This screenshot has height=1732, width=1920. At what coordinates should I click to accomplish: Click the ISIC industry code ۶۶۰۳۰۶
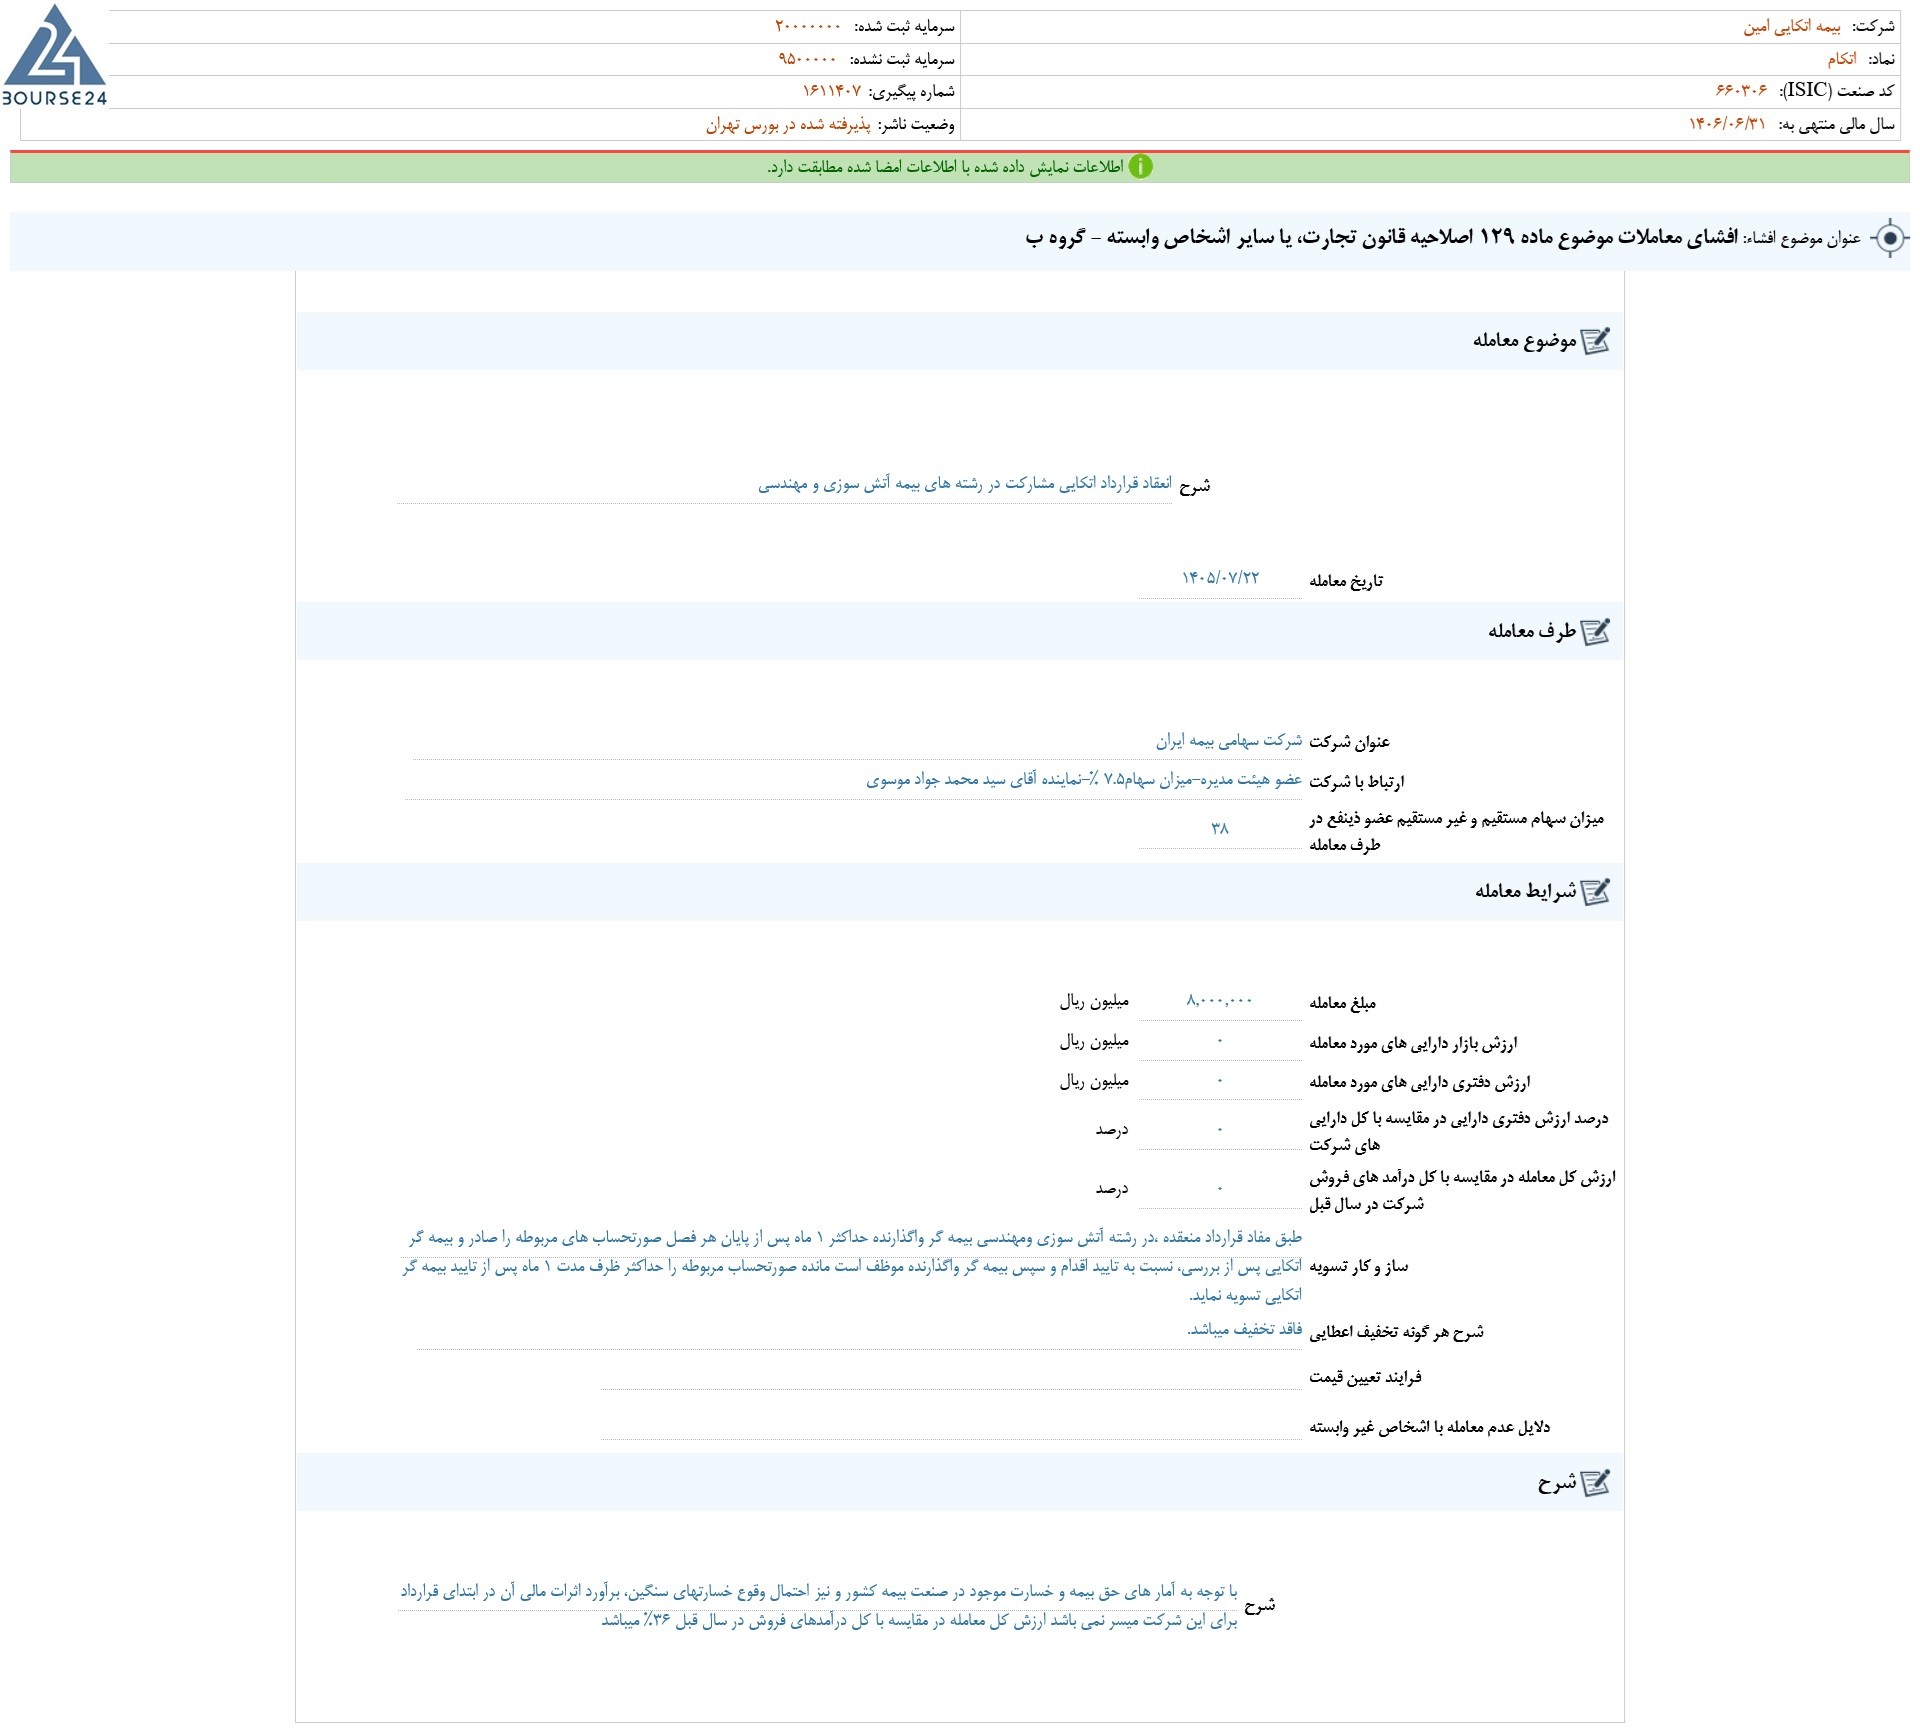click(x=1741, y=91)
